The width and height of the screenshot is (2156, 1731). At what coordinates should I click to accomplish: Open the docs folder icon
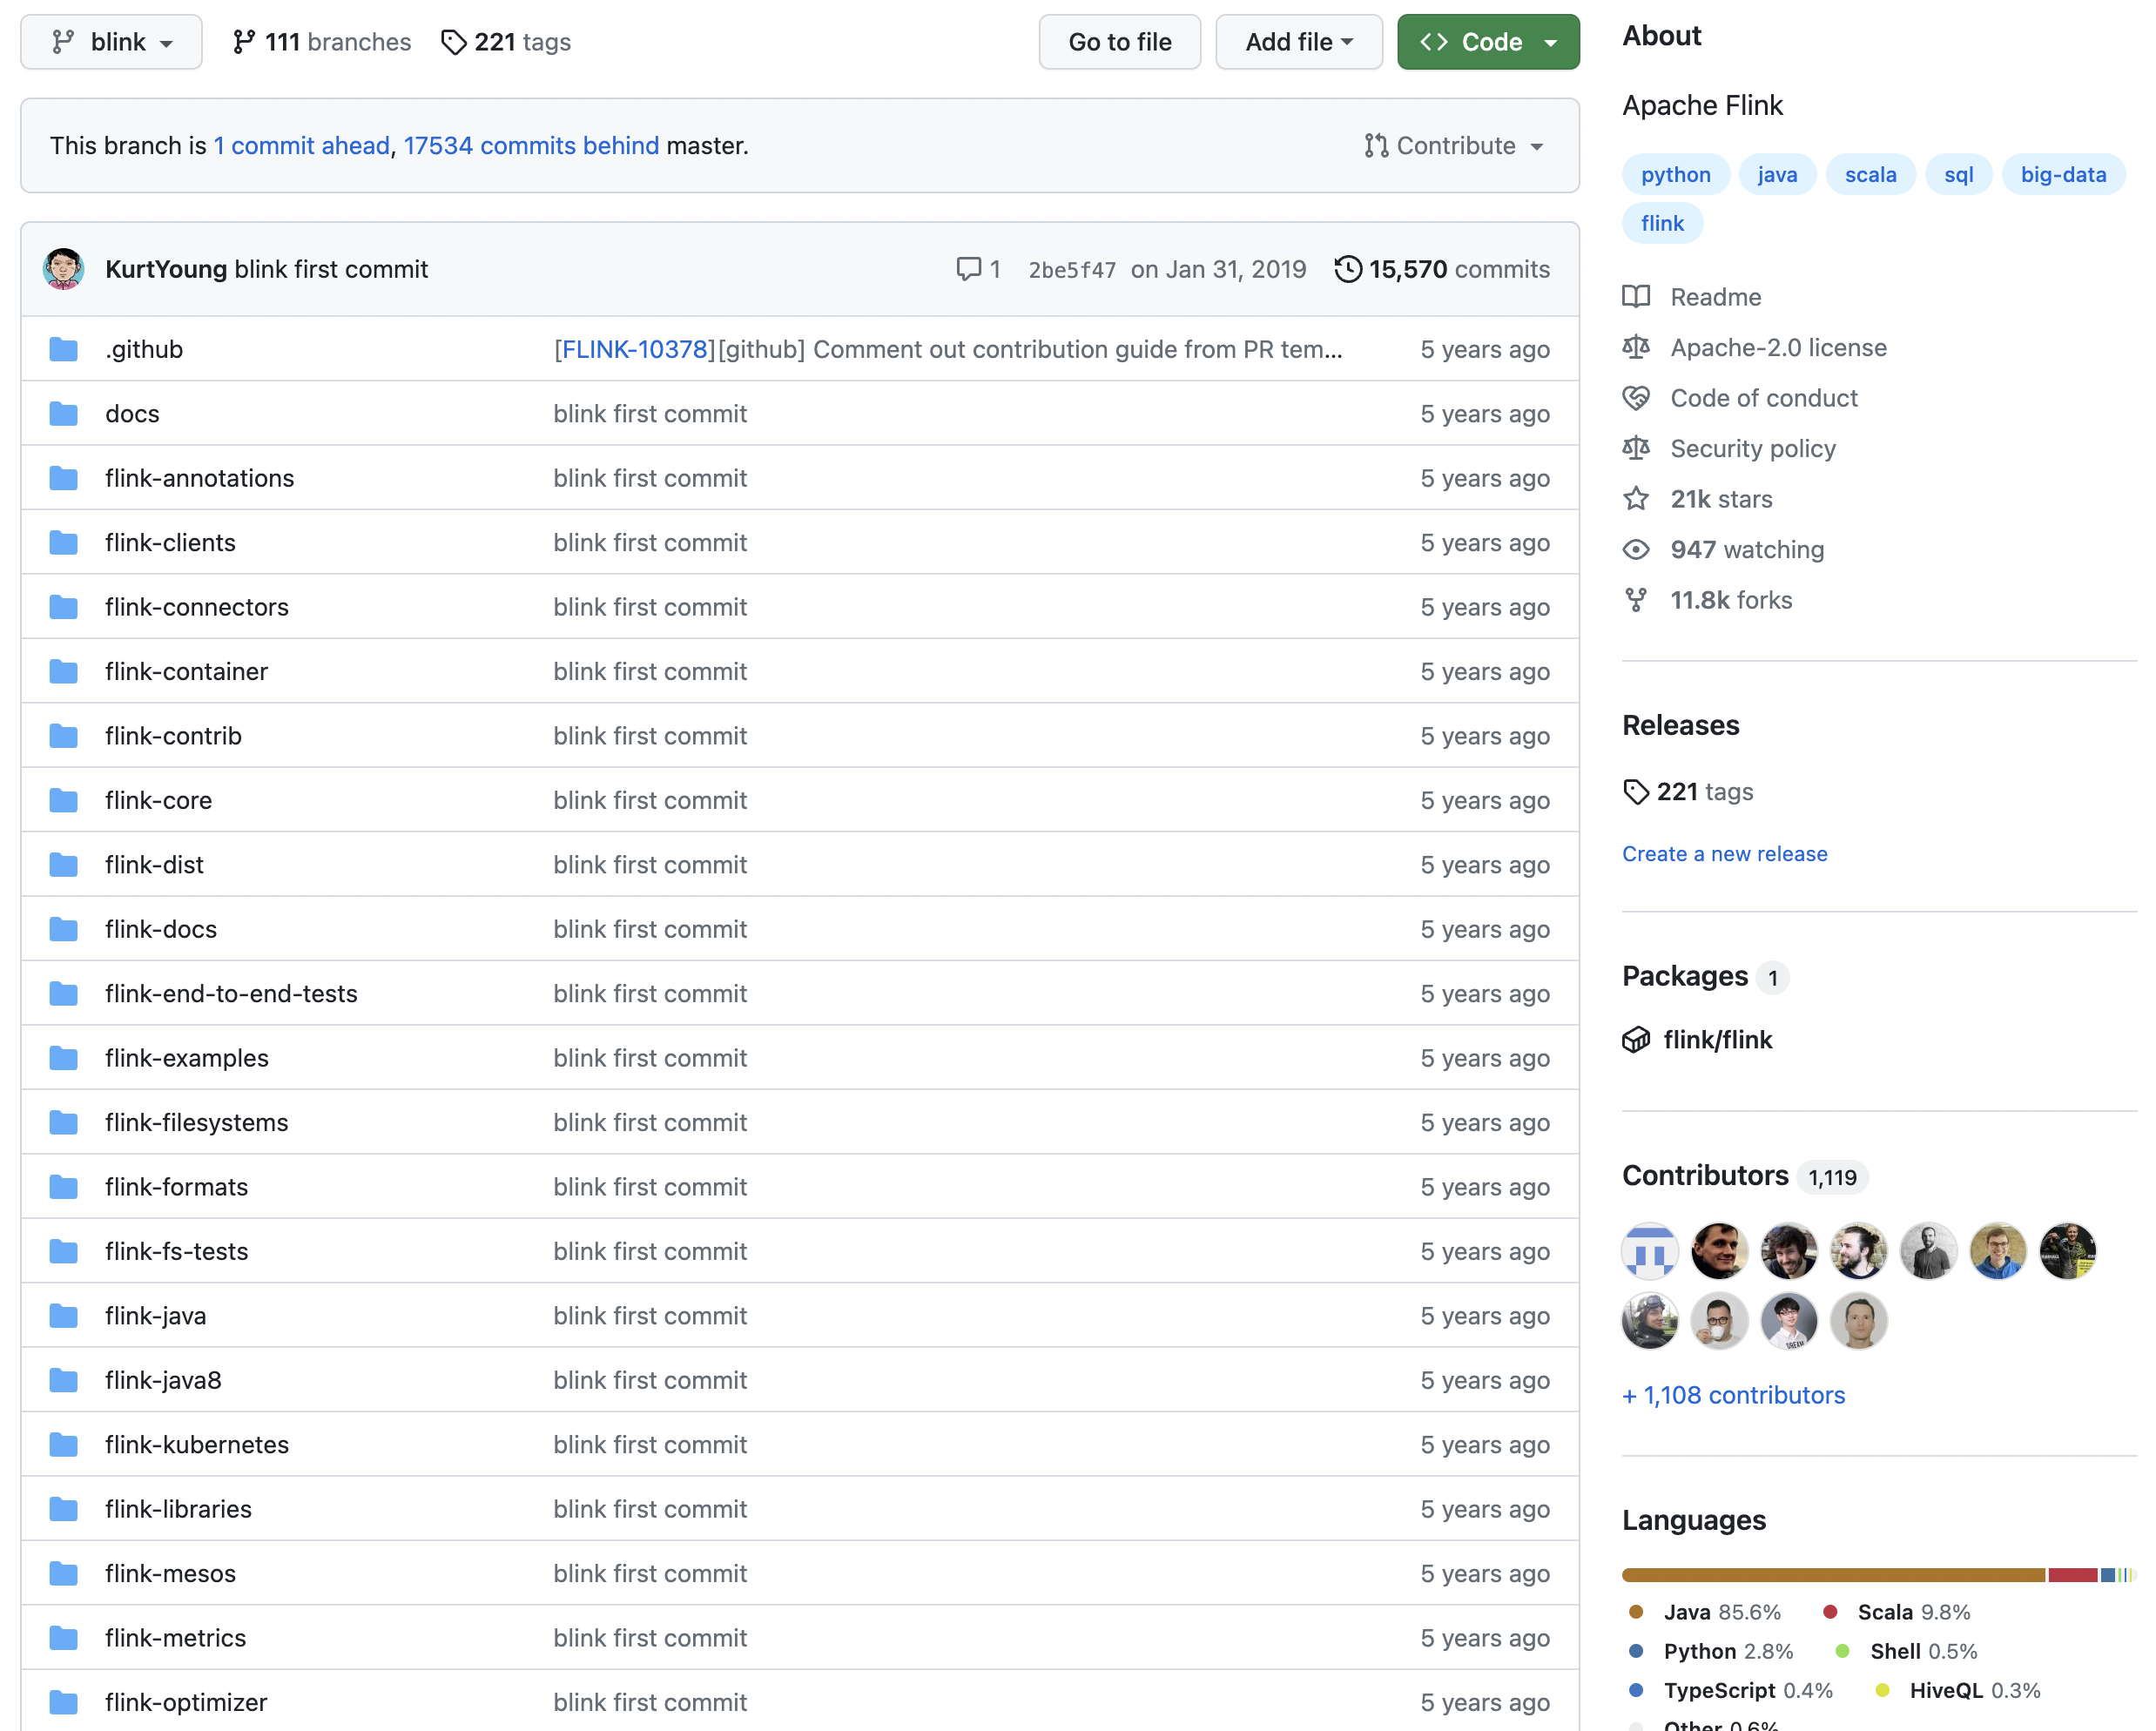pyautogui.click(x=63, y=414)
